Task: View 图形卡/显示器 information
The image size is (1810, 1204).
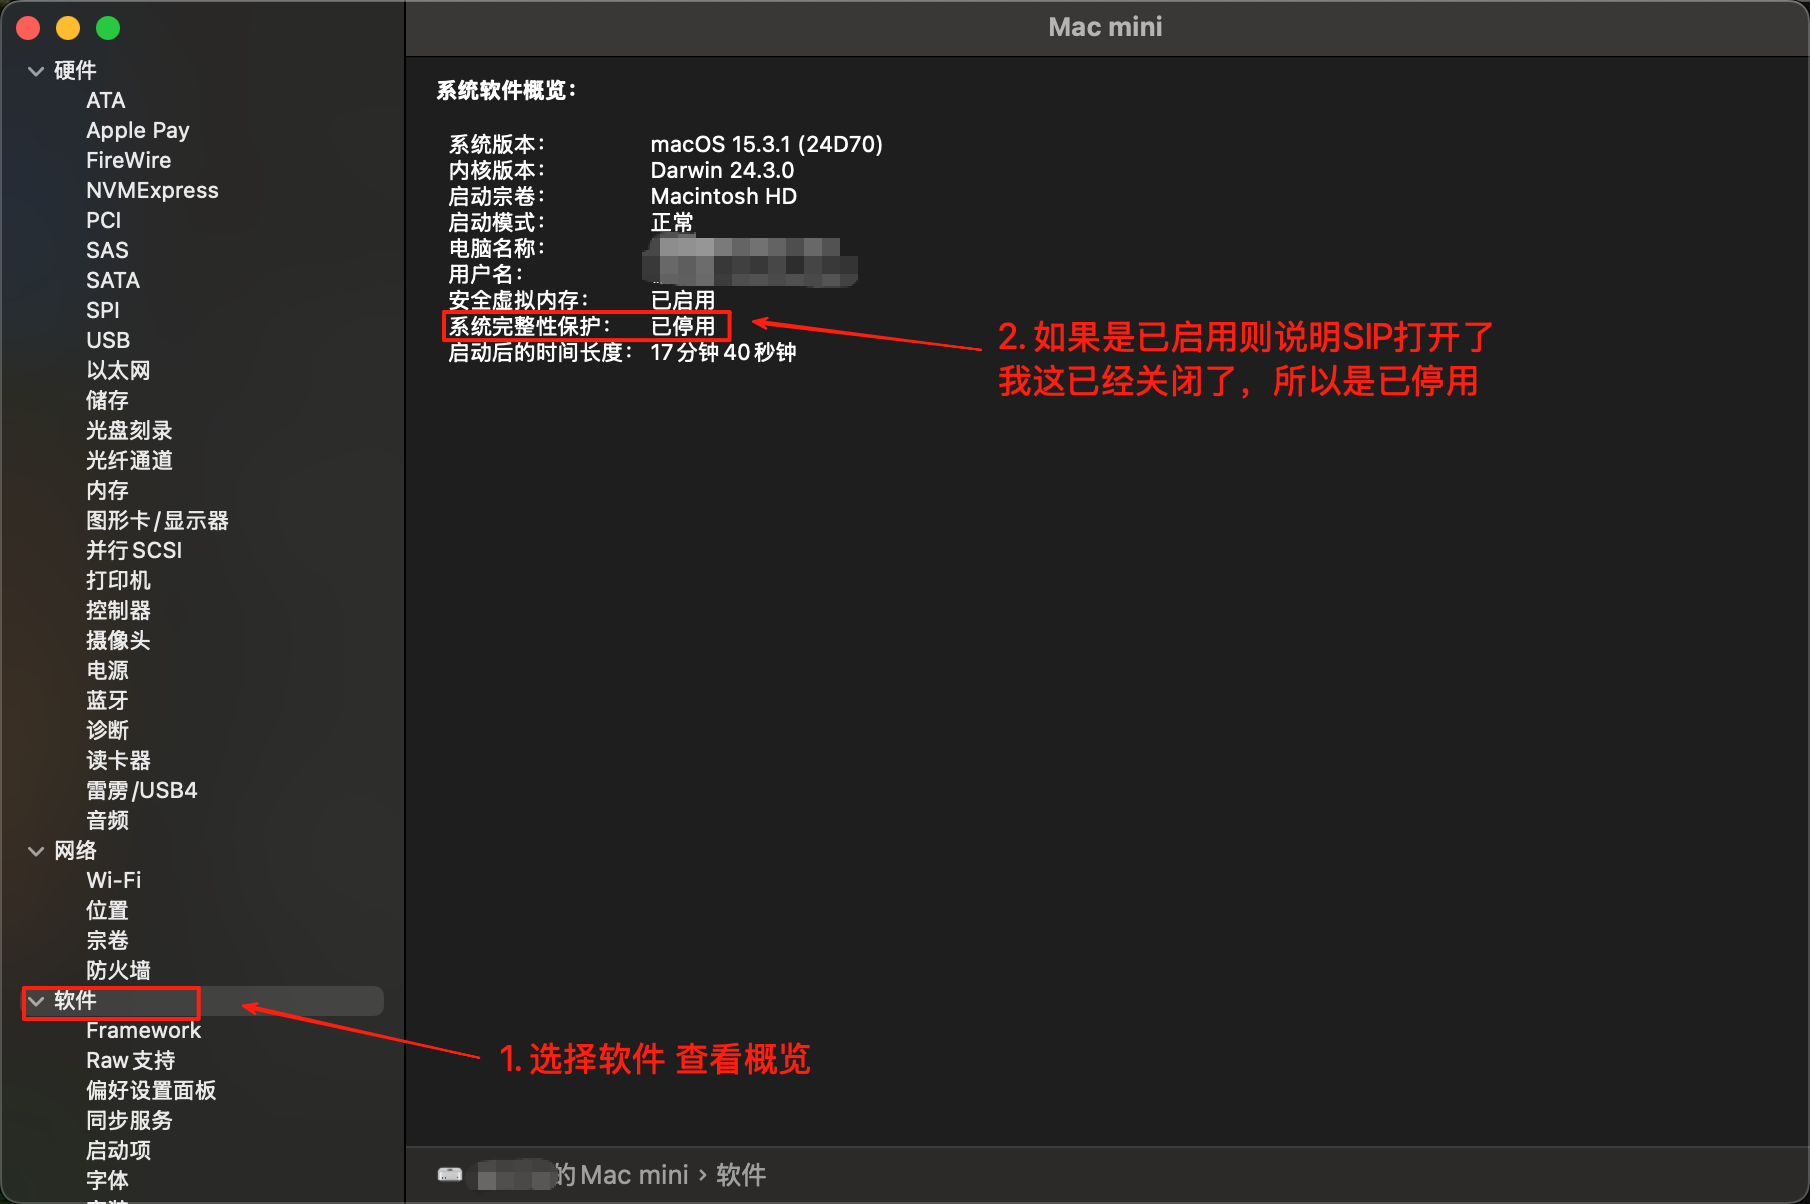Action: tap(158, 520)
